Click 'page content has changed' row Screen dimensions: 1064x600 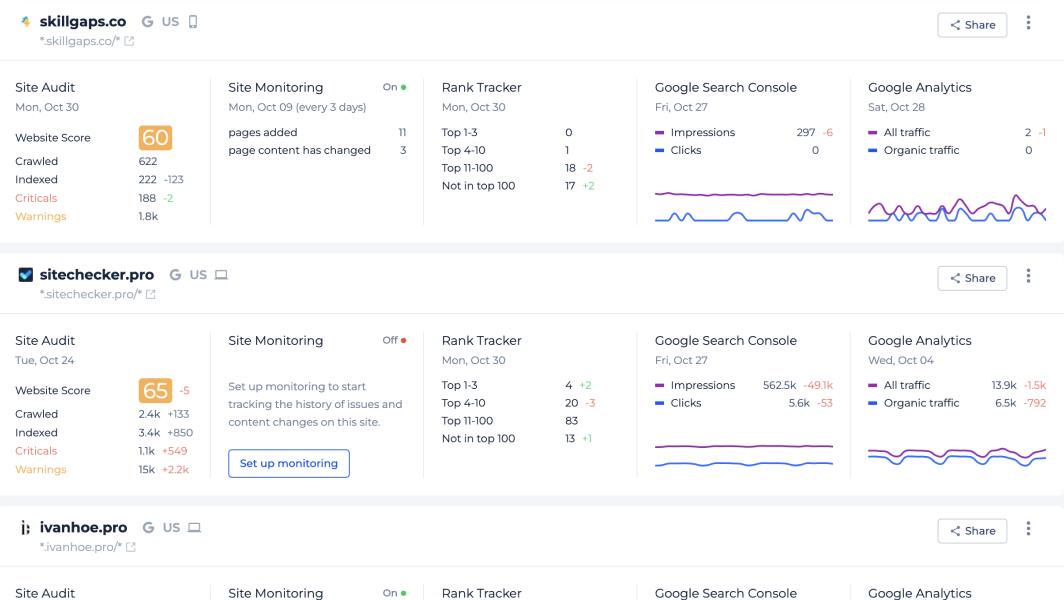coord(318,151)
